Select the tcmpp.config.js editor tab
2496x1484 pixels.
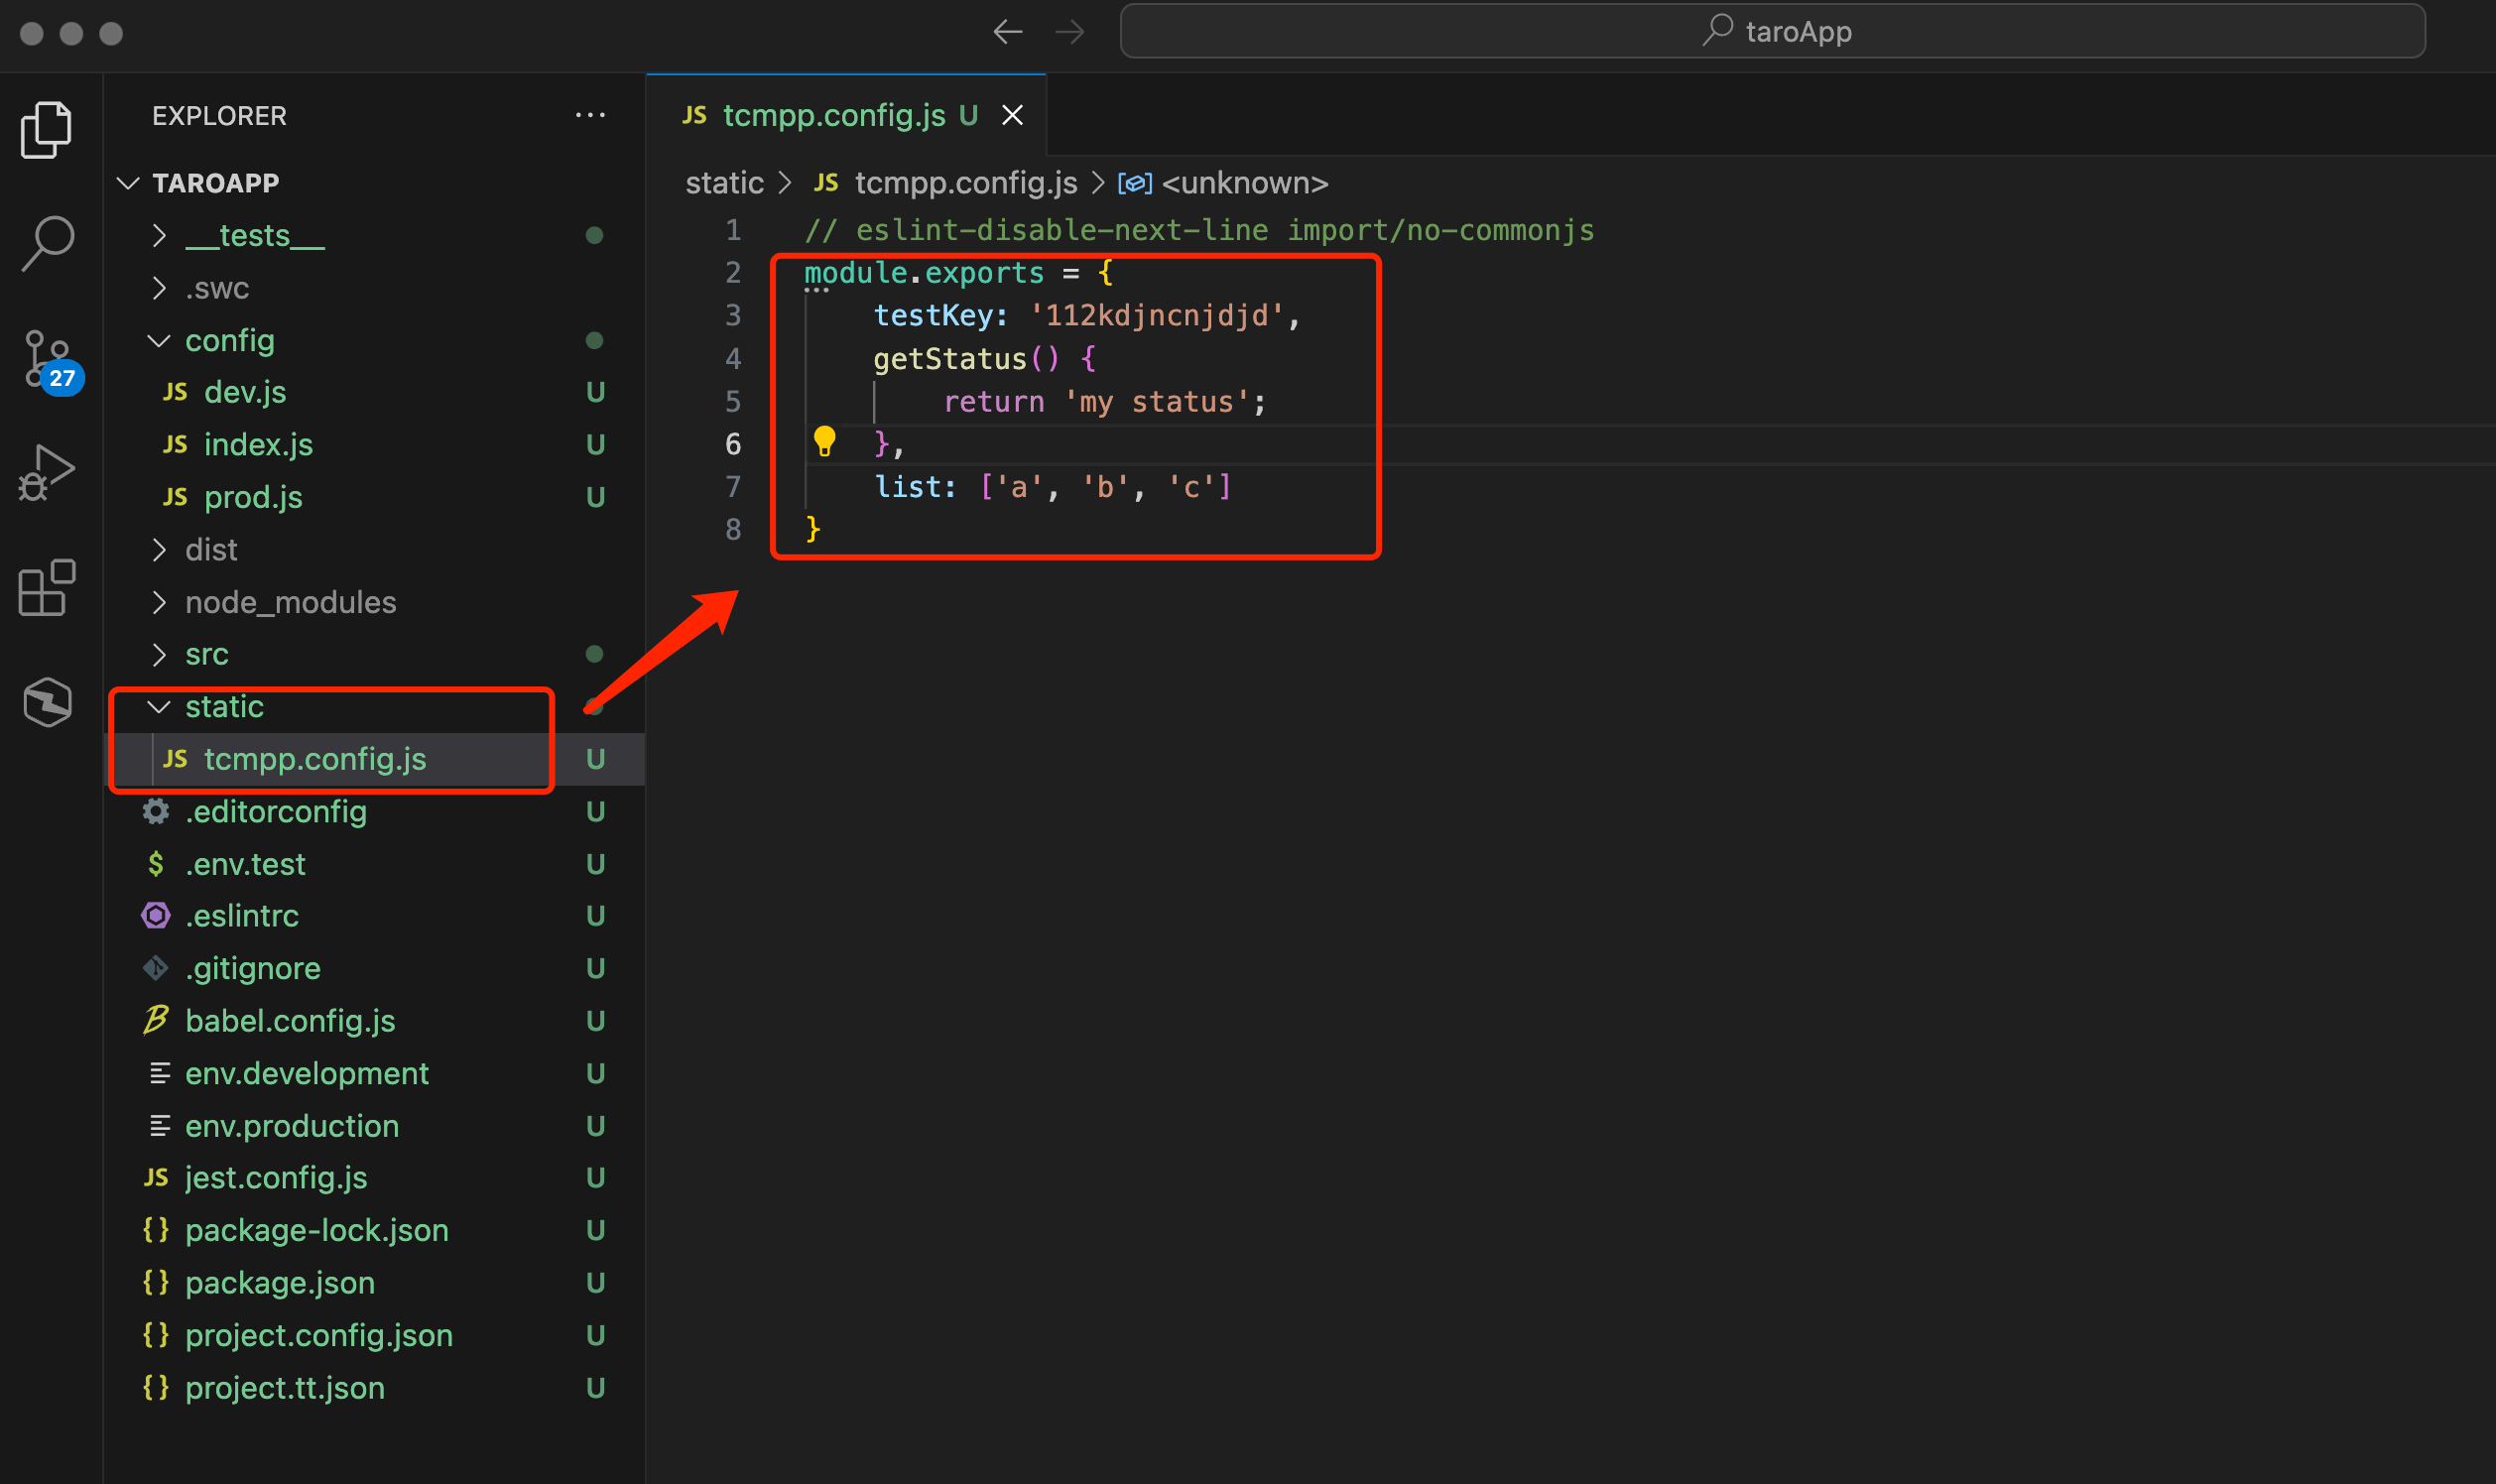(833, 116)
